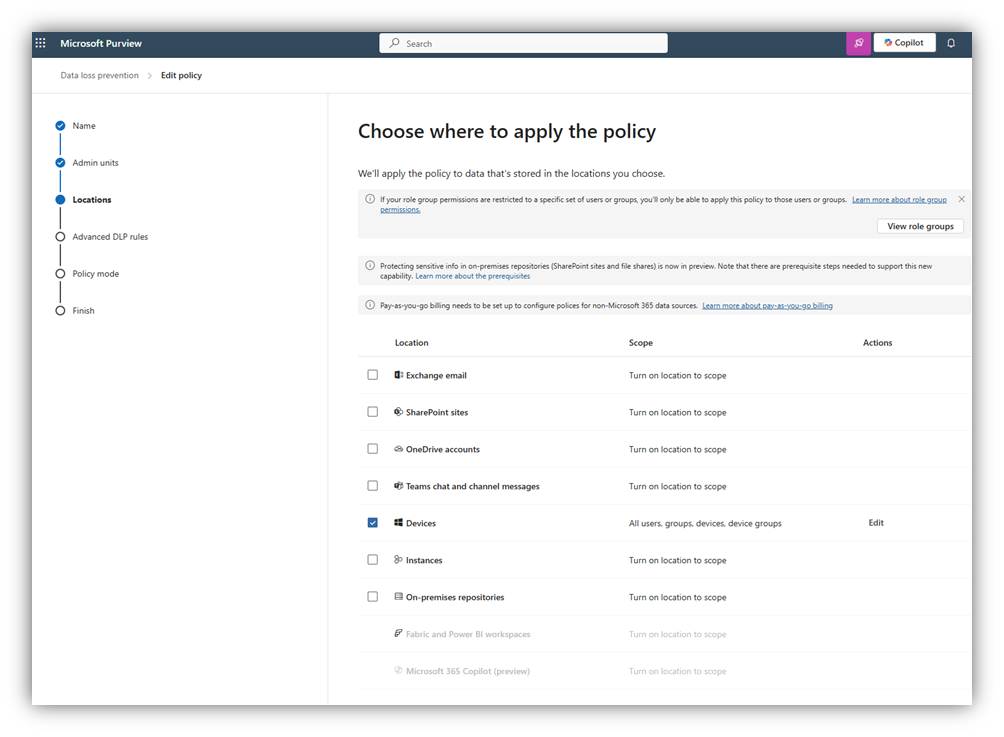Go to the Admin units step
The width and height of the screenshot is (1004, 737).
pyautogui.click(x=95, y=163)
